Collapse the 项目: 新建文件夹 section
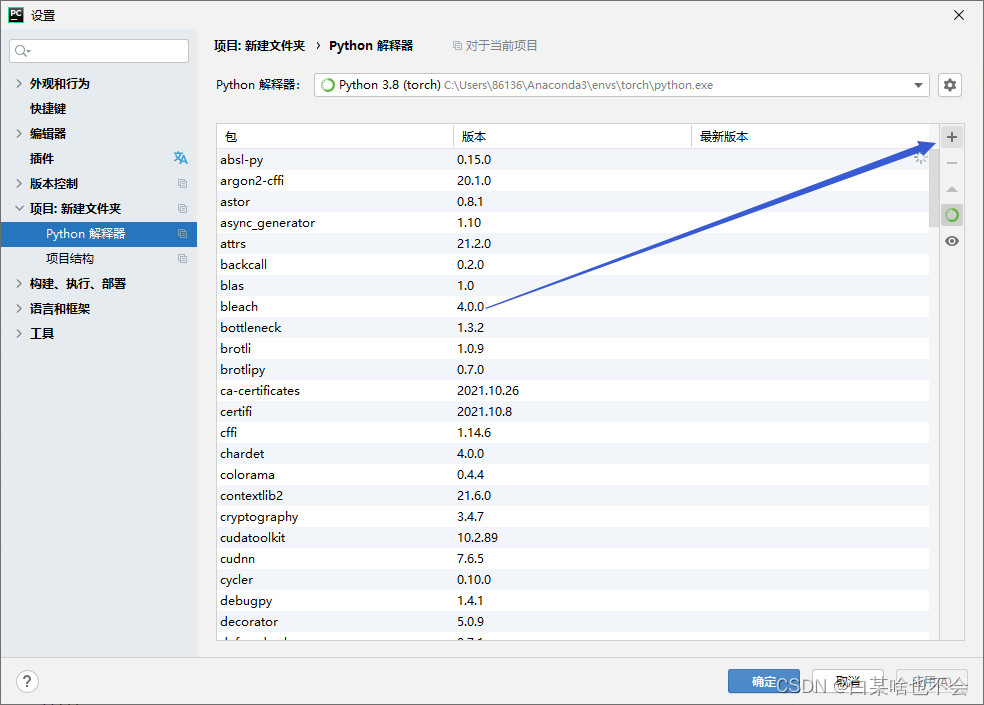Viewport: 984px width, 705px height. 18,208
